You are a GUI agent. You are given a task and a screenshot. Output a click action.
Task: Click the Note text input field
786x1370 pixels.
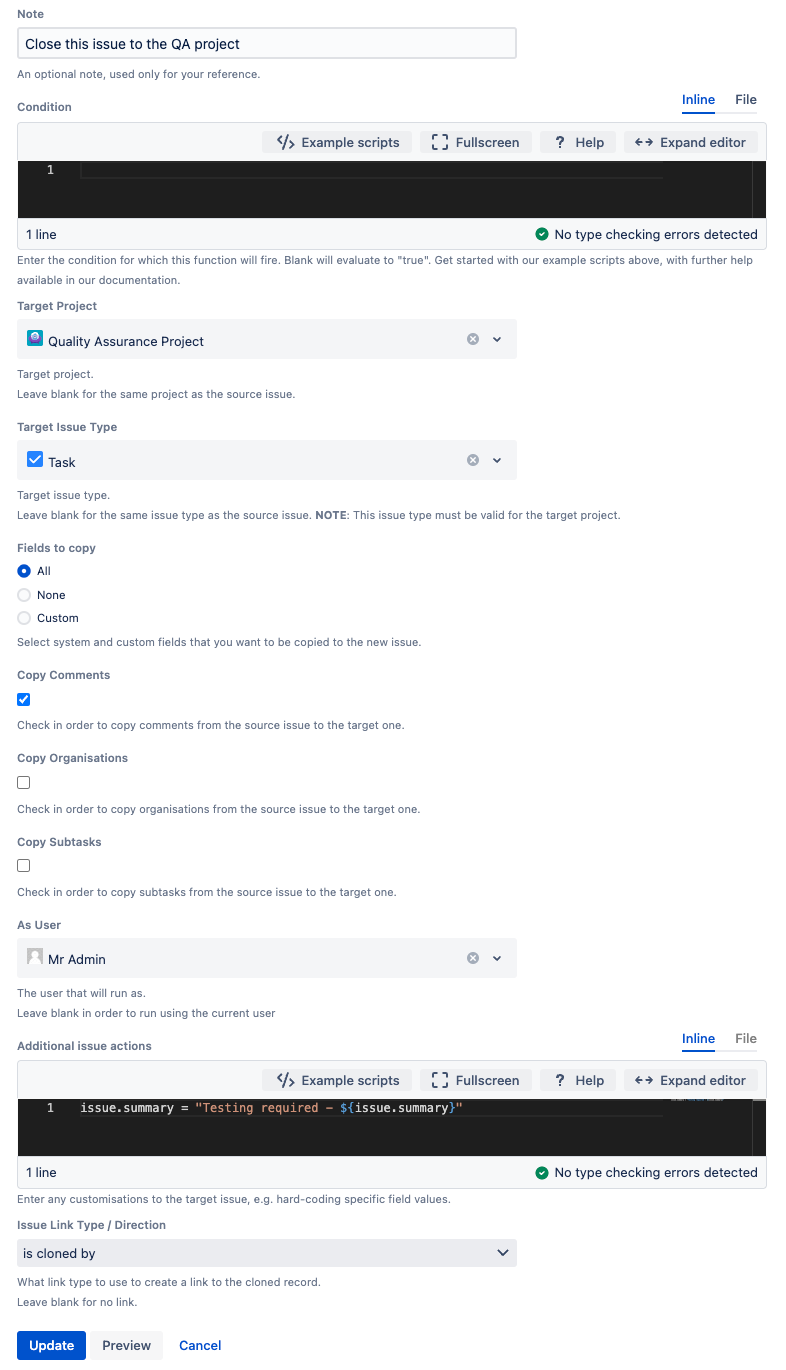267,44
